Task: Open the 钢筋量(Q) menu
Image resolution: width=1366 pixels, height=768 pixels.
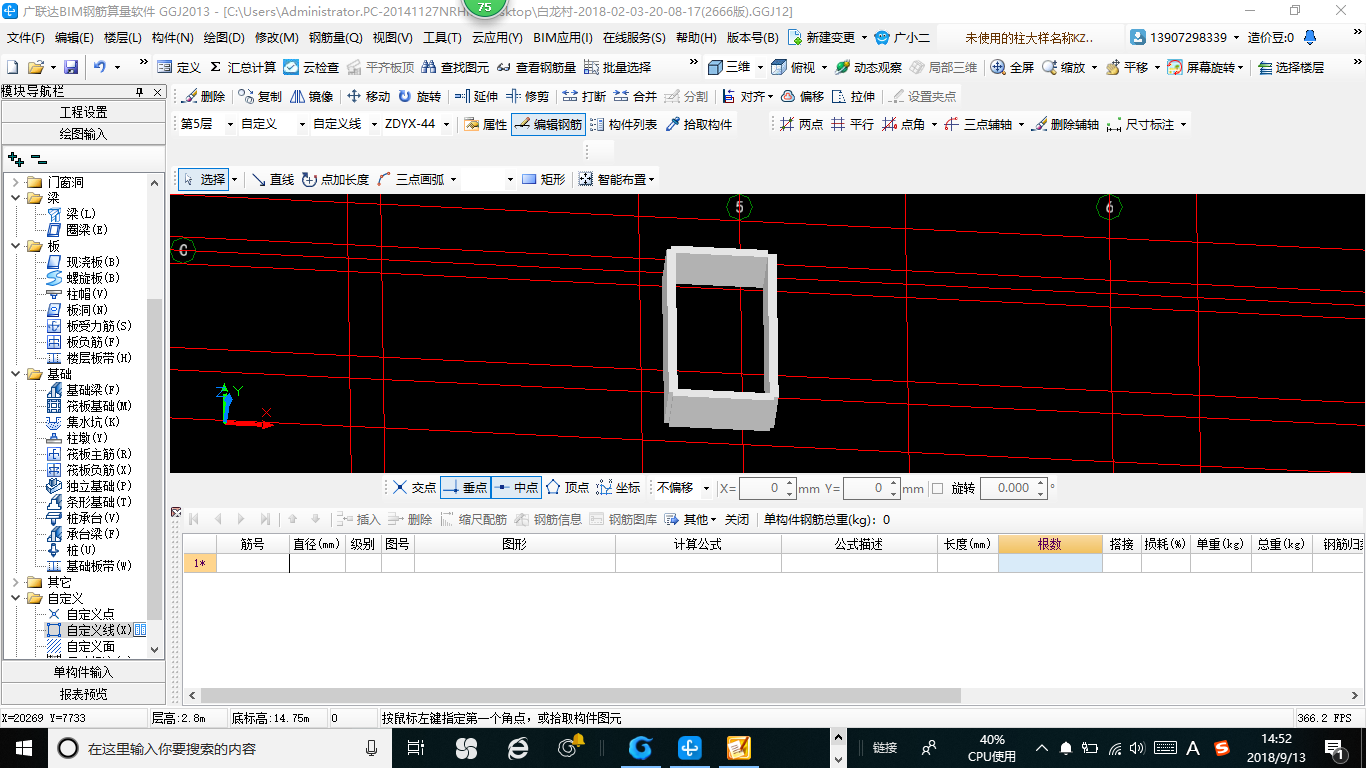Action: [x=335, y=38]
